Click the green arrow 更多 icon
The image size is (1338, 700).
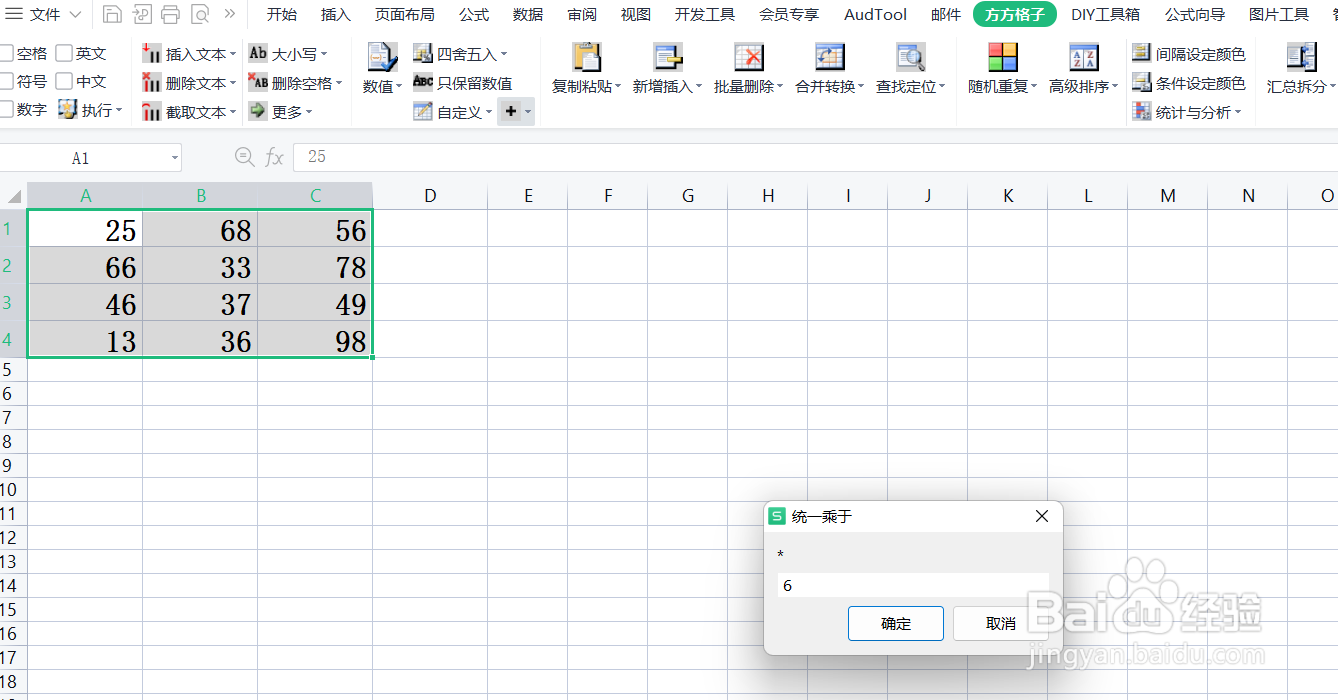258,111
